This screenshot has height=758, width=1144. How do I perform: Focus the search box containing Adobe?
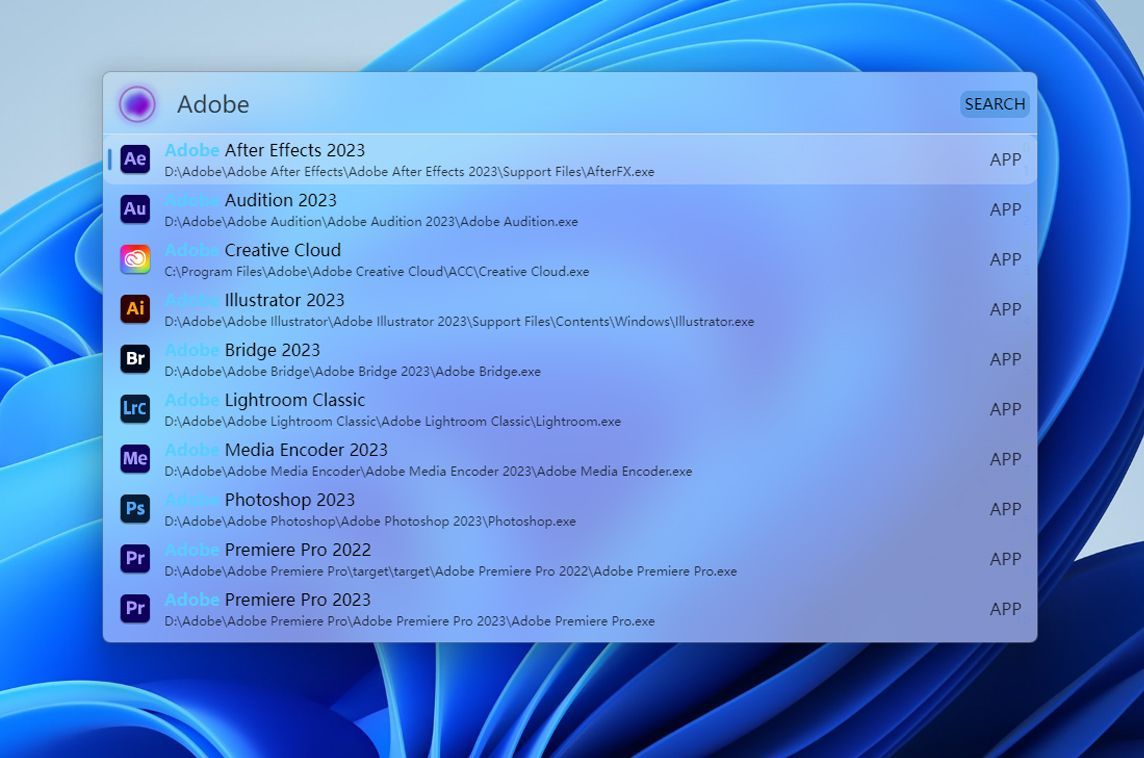point(562,104)
